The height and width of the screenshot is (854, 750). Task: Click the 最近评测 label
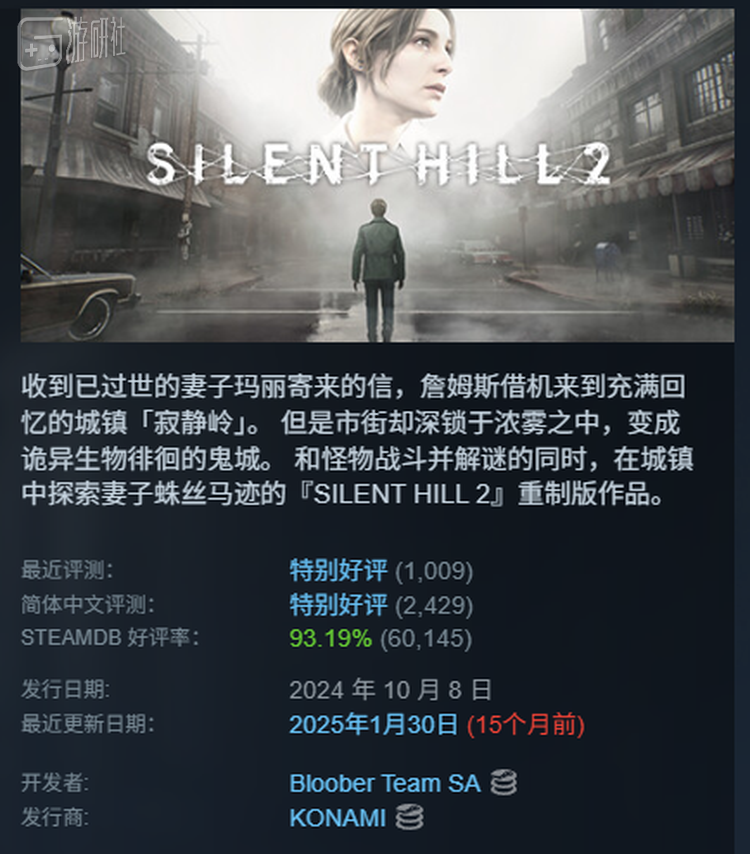67,570
